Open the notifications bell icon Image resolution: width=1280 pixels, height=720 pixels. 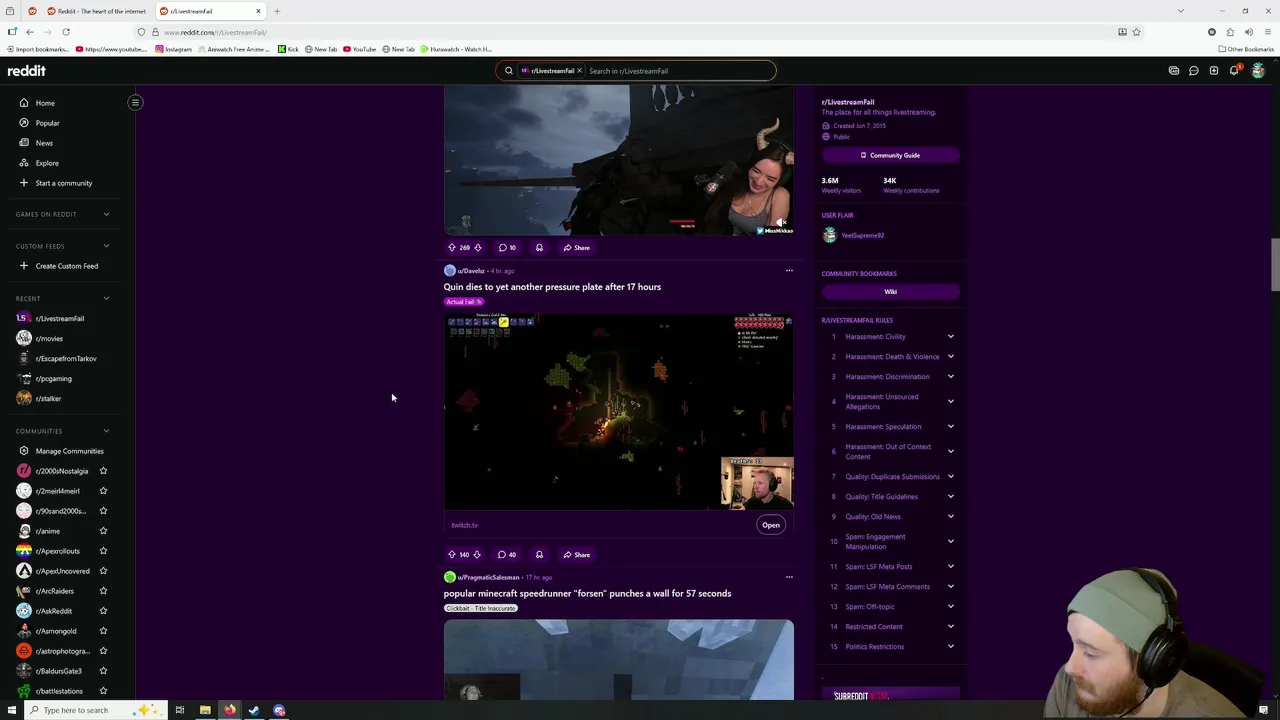click(x=1234, y=71)
